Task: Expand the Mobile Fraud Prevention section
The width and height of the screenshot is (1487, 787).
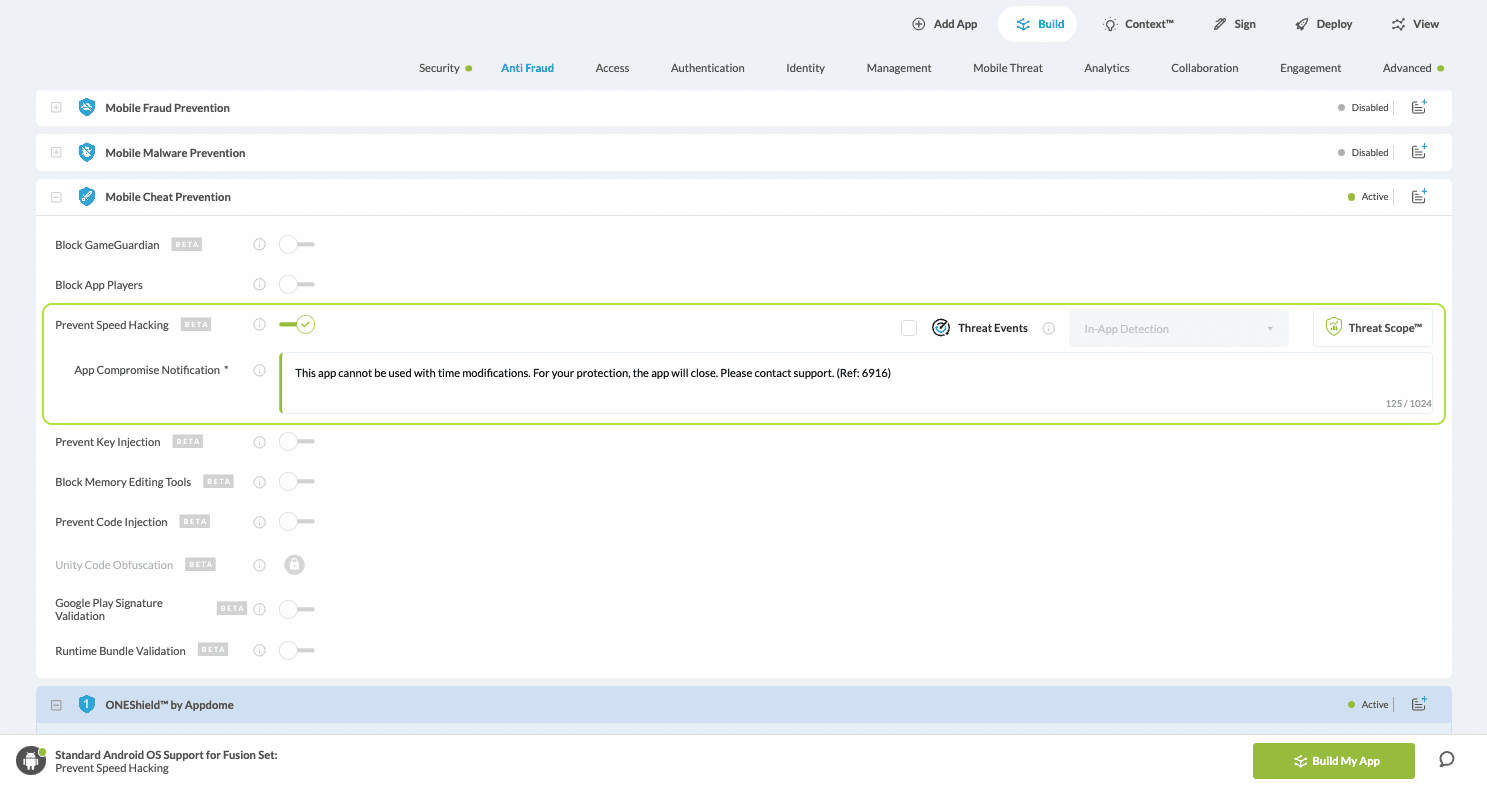Action: [x=56, y=108]
